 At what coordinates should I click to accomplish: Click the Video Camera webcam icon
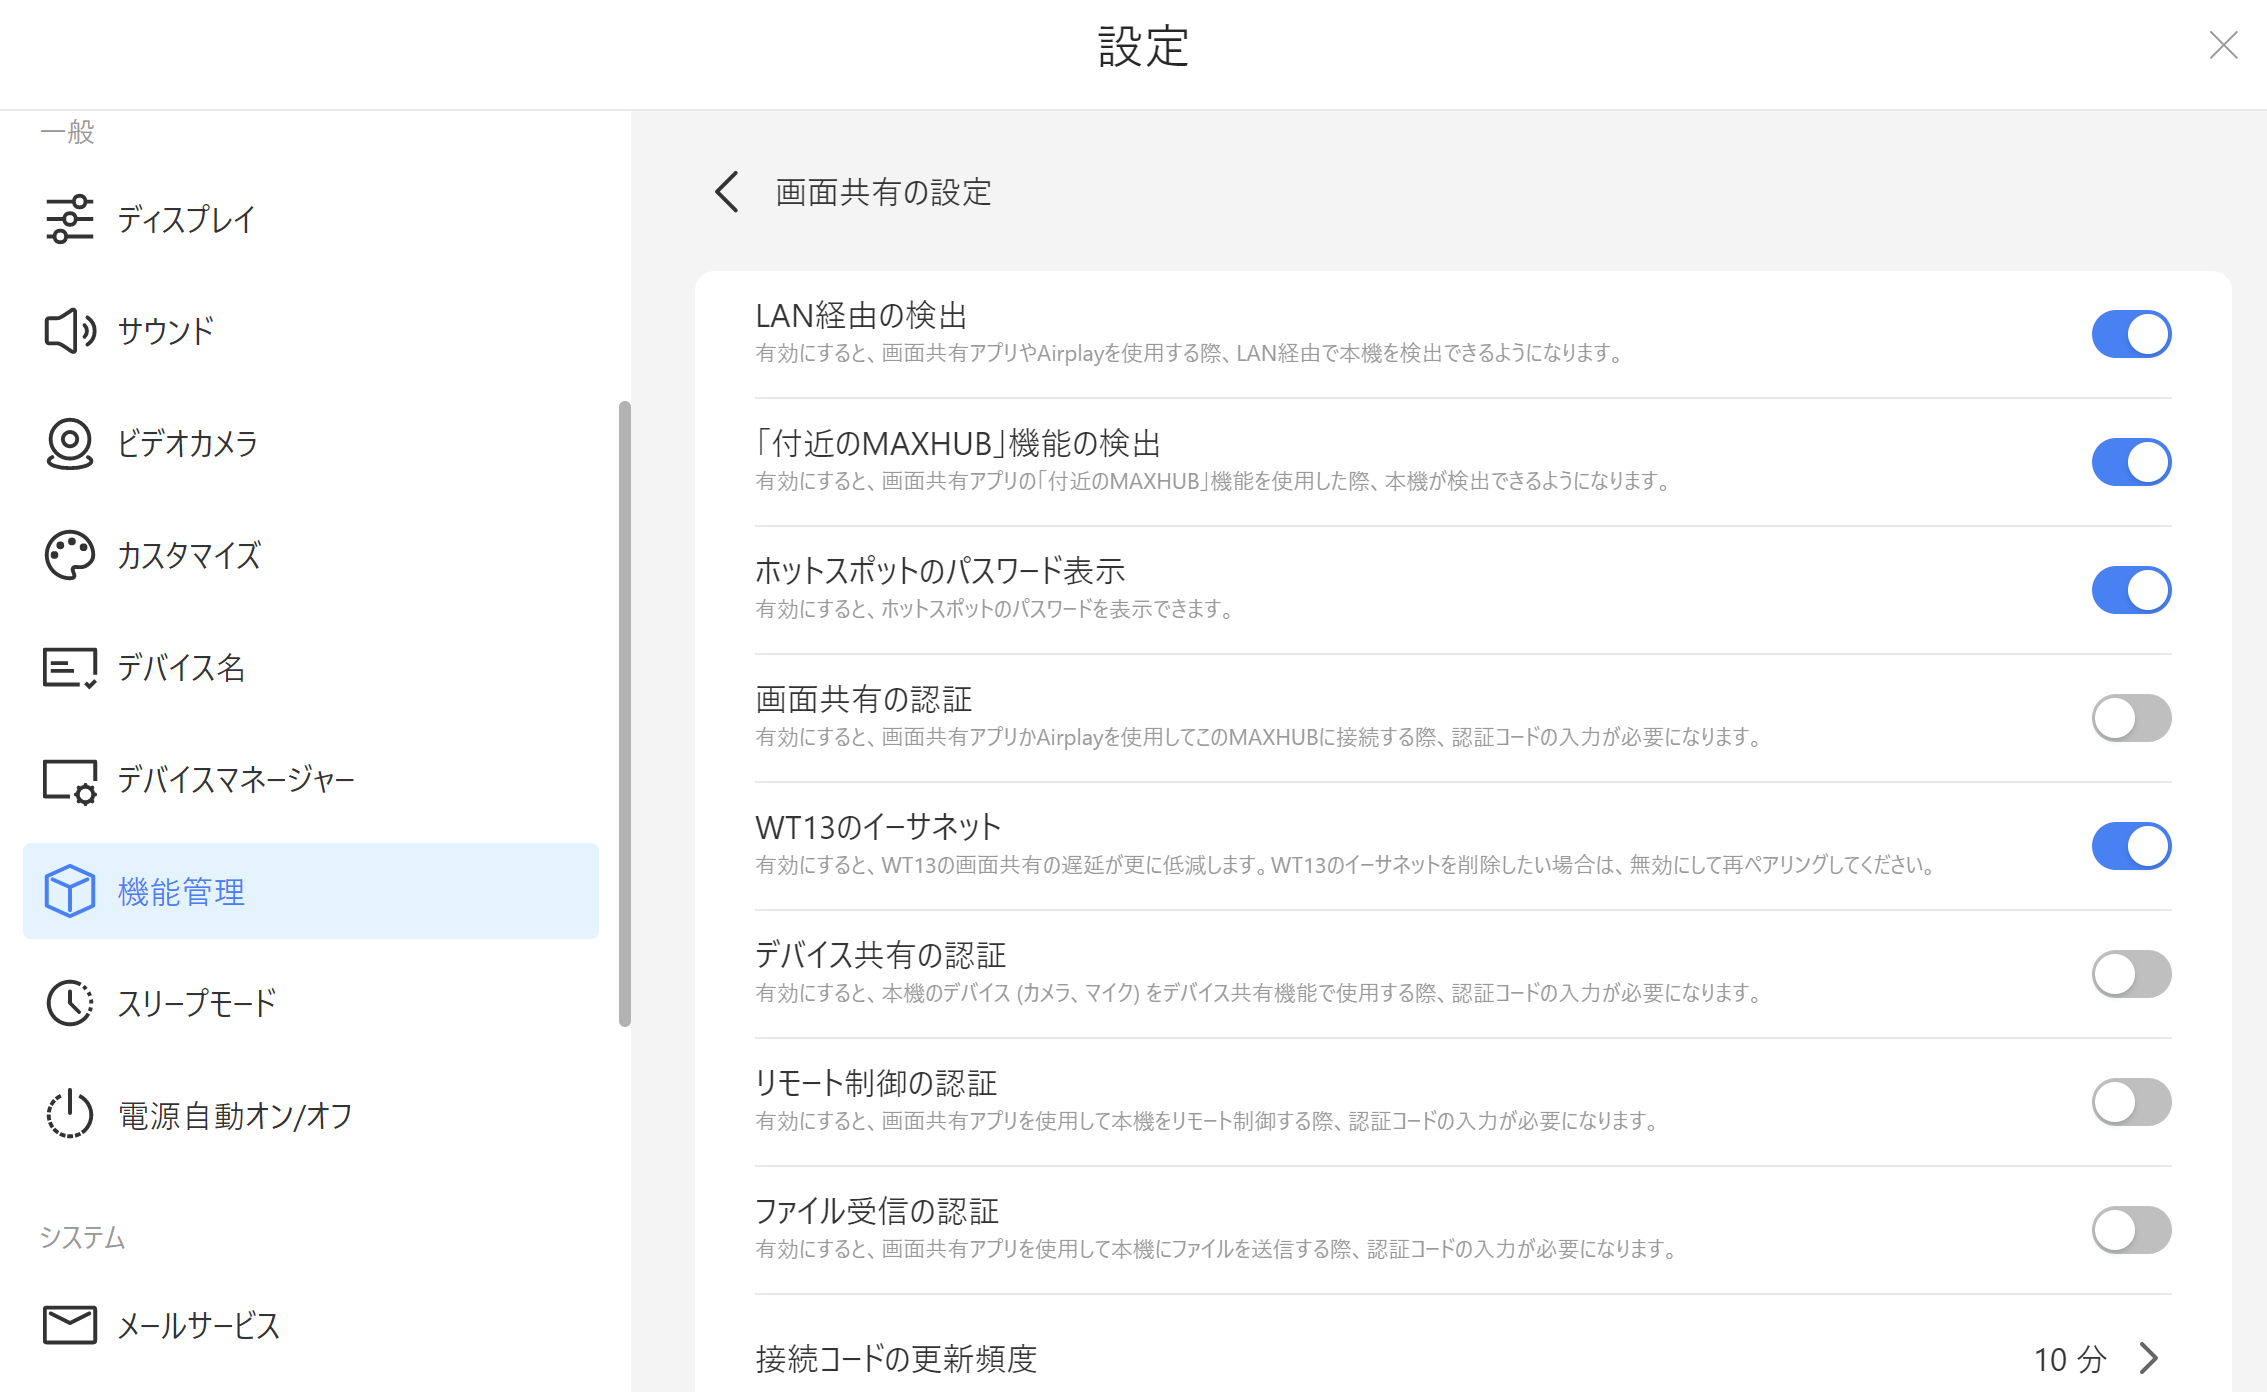69,443
